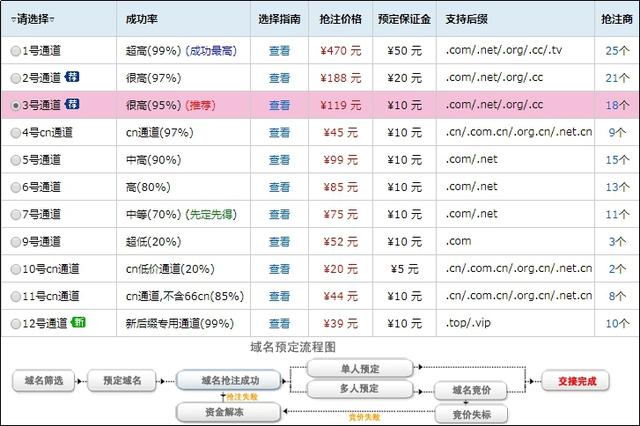Viewport: 640px width, 426px height.
Task: Click the 超高(99%) success rate text
Action: (153, 51)
